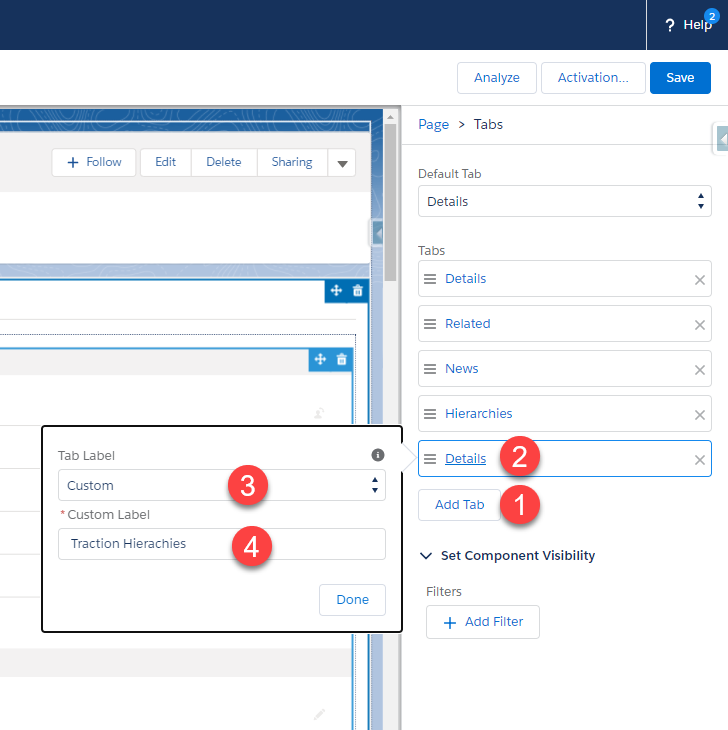Remove the first Details tab
The width and height of the screenshot is (728, 730).
tap(700, 280)
